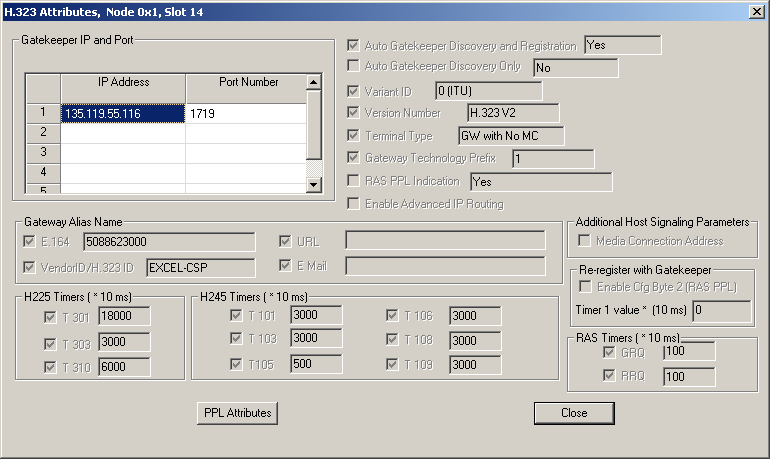Viewport: 770px width, 459px height.
Task: Toggle Auto Gatekeeper Discovery and Registration checkbox
Action: (x=353, y=46)
